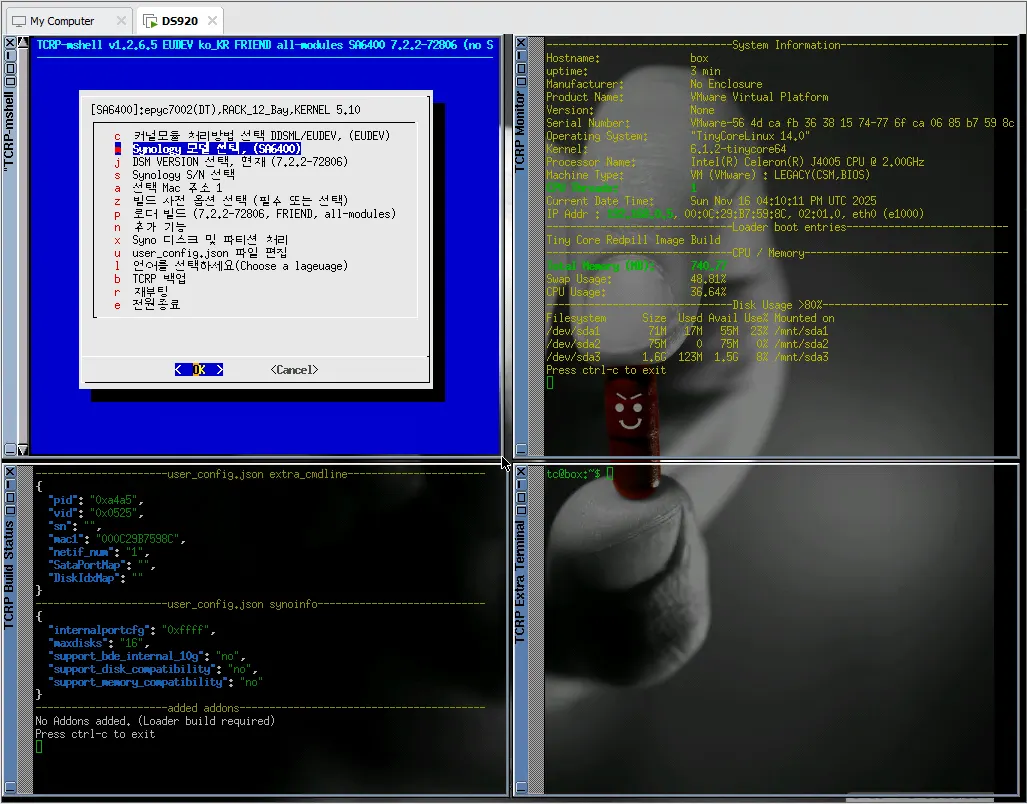
Task: Click the My Computer tab's monitor icon
Action: coord(19,21)
